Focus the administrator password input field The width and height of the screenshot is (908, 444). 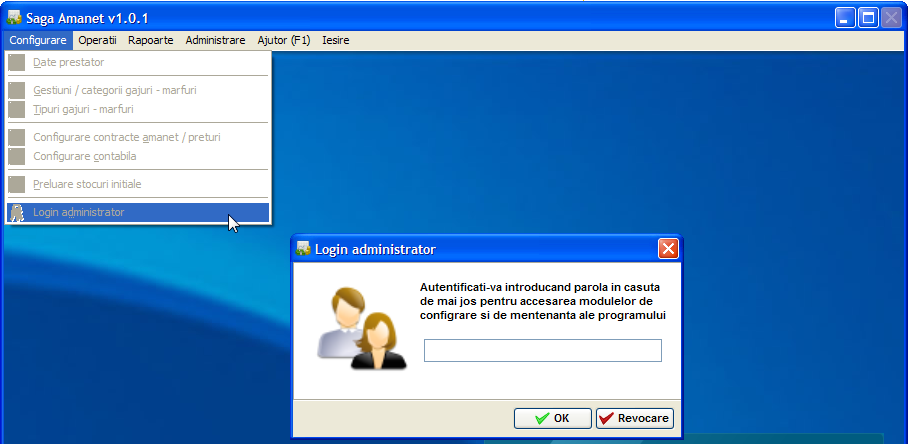coord(543,350)
